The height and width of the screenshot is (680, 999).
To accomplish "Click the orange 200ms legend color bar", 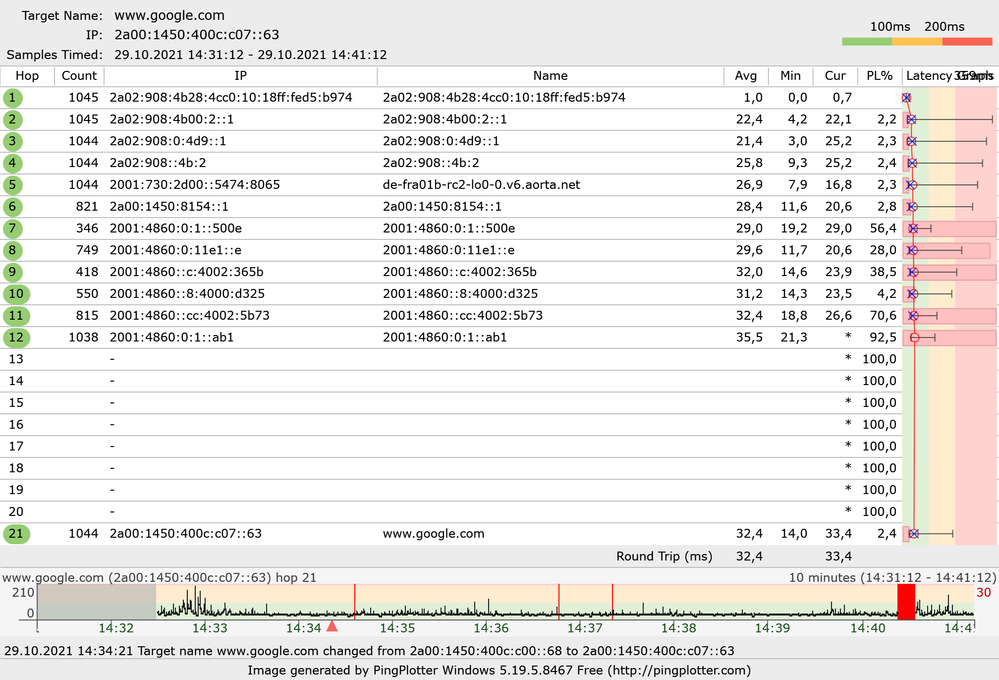I will 917,41.
